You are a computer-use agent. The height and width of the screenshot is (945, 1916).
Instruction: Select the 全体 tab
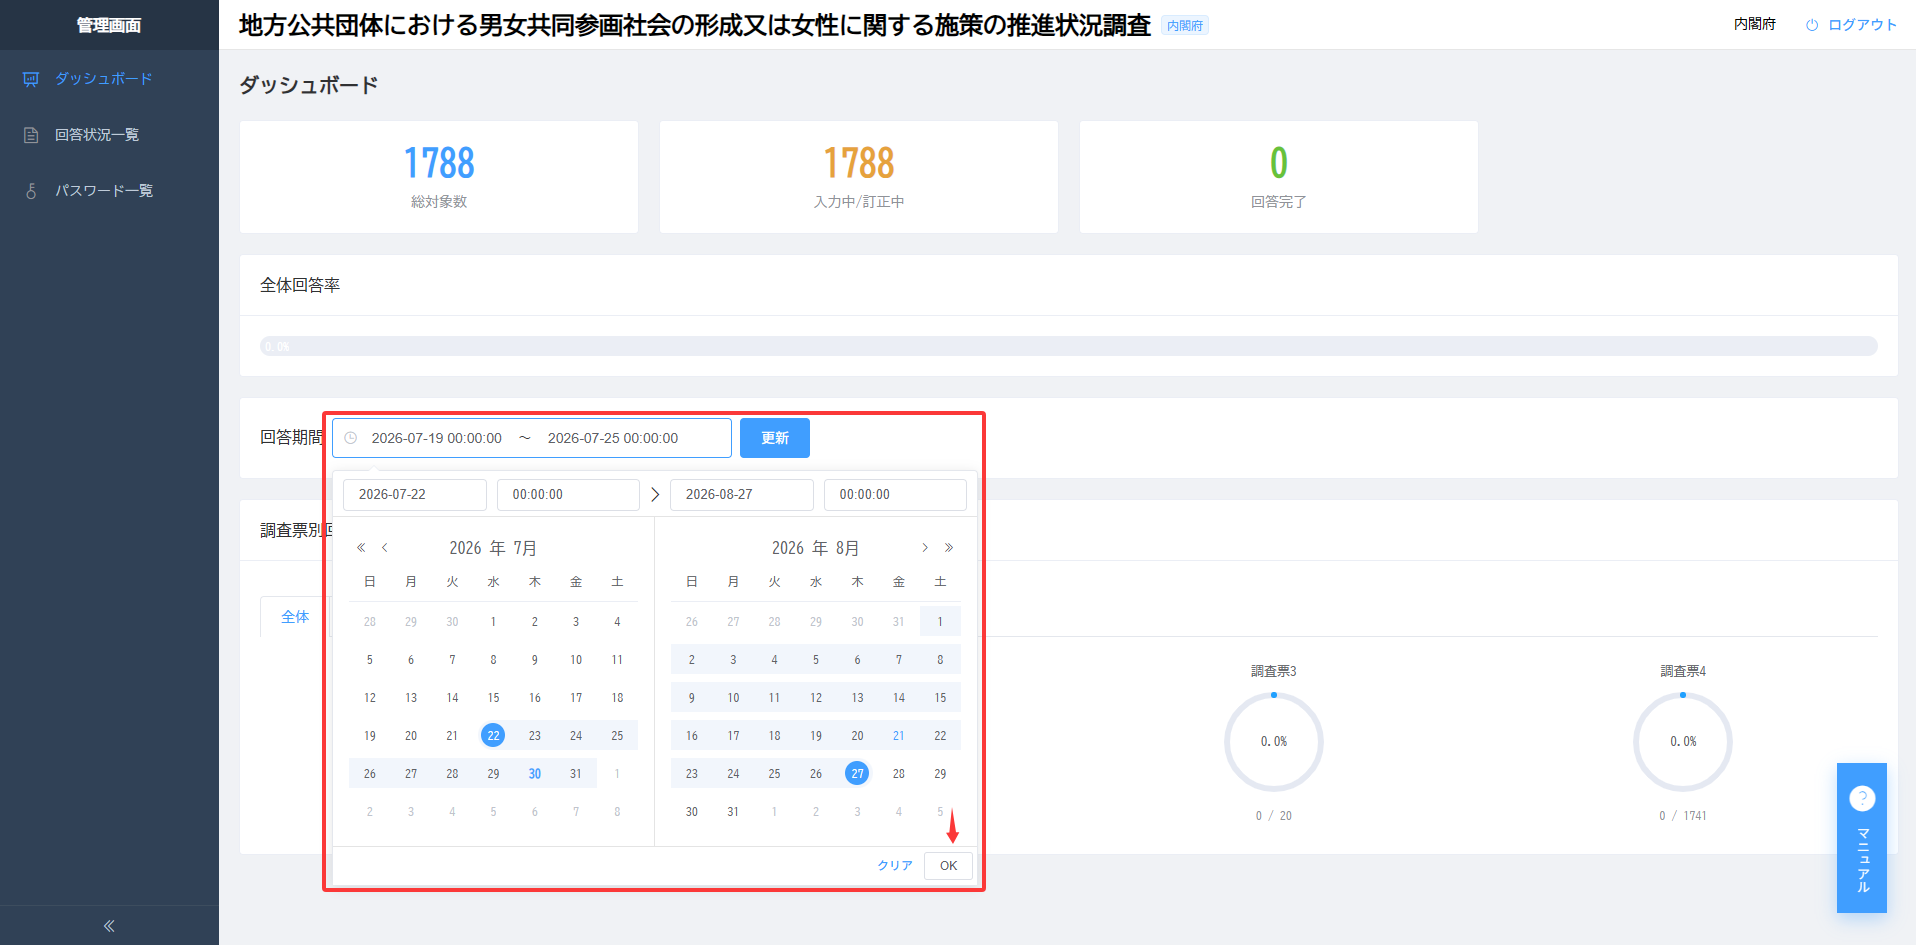(x=295, y=617)
